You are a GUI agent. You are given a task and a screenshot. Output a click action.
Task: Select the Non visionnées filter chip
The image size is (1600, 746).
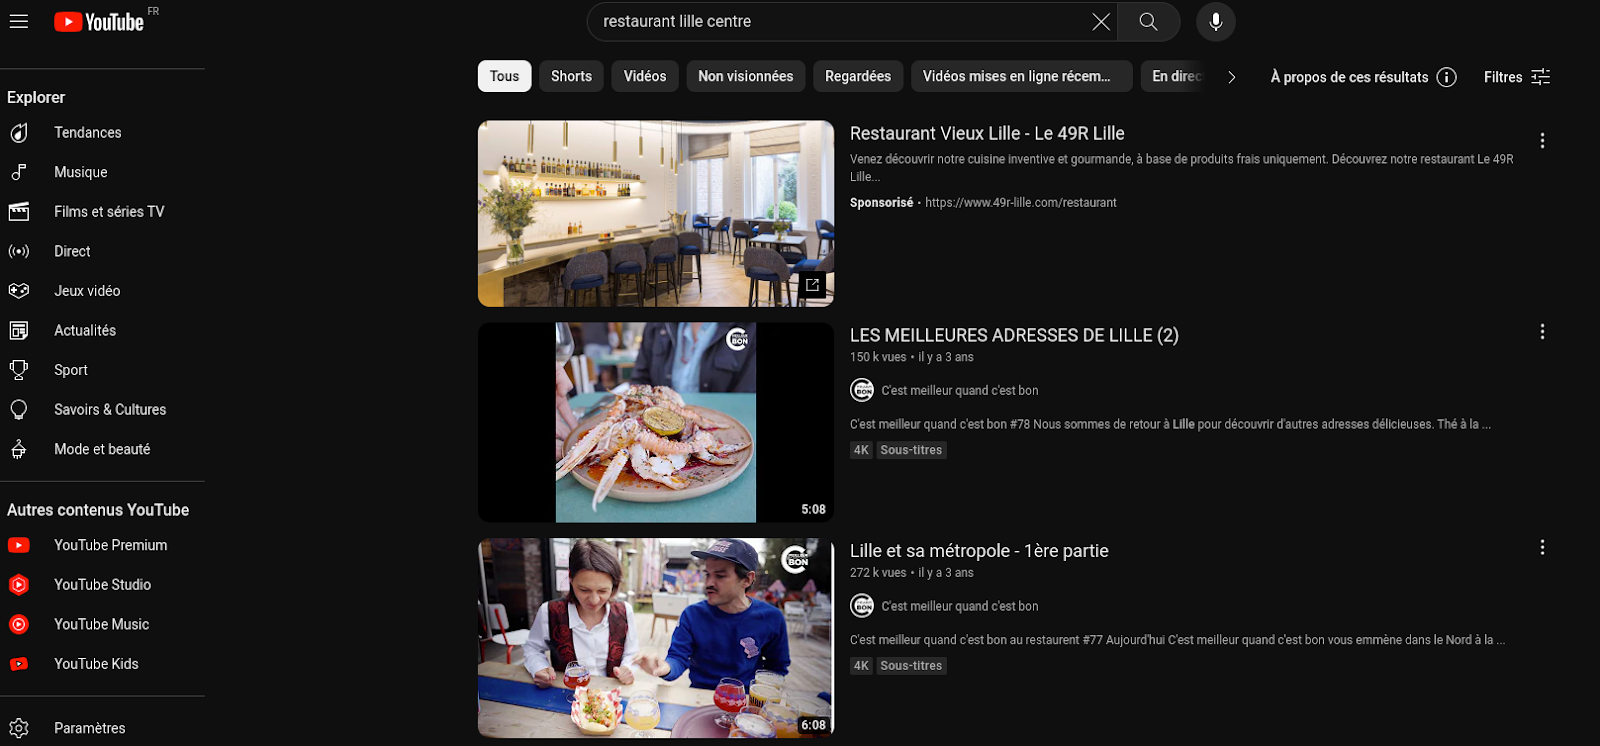click(x=746, y=76)
